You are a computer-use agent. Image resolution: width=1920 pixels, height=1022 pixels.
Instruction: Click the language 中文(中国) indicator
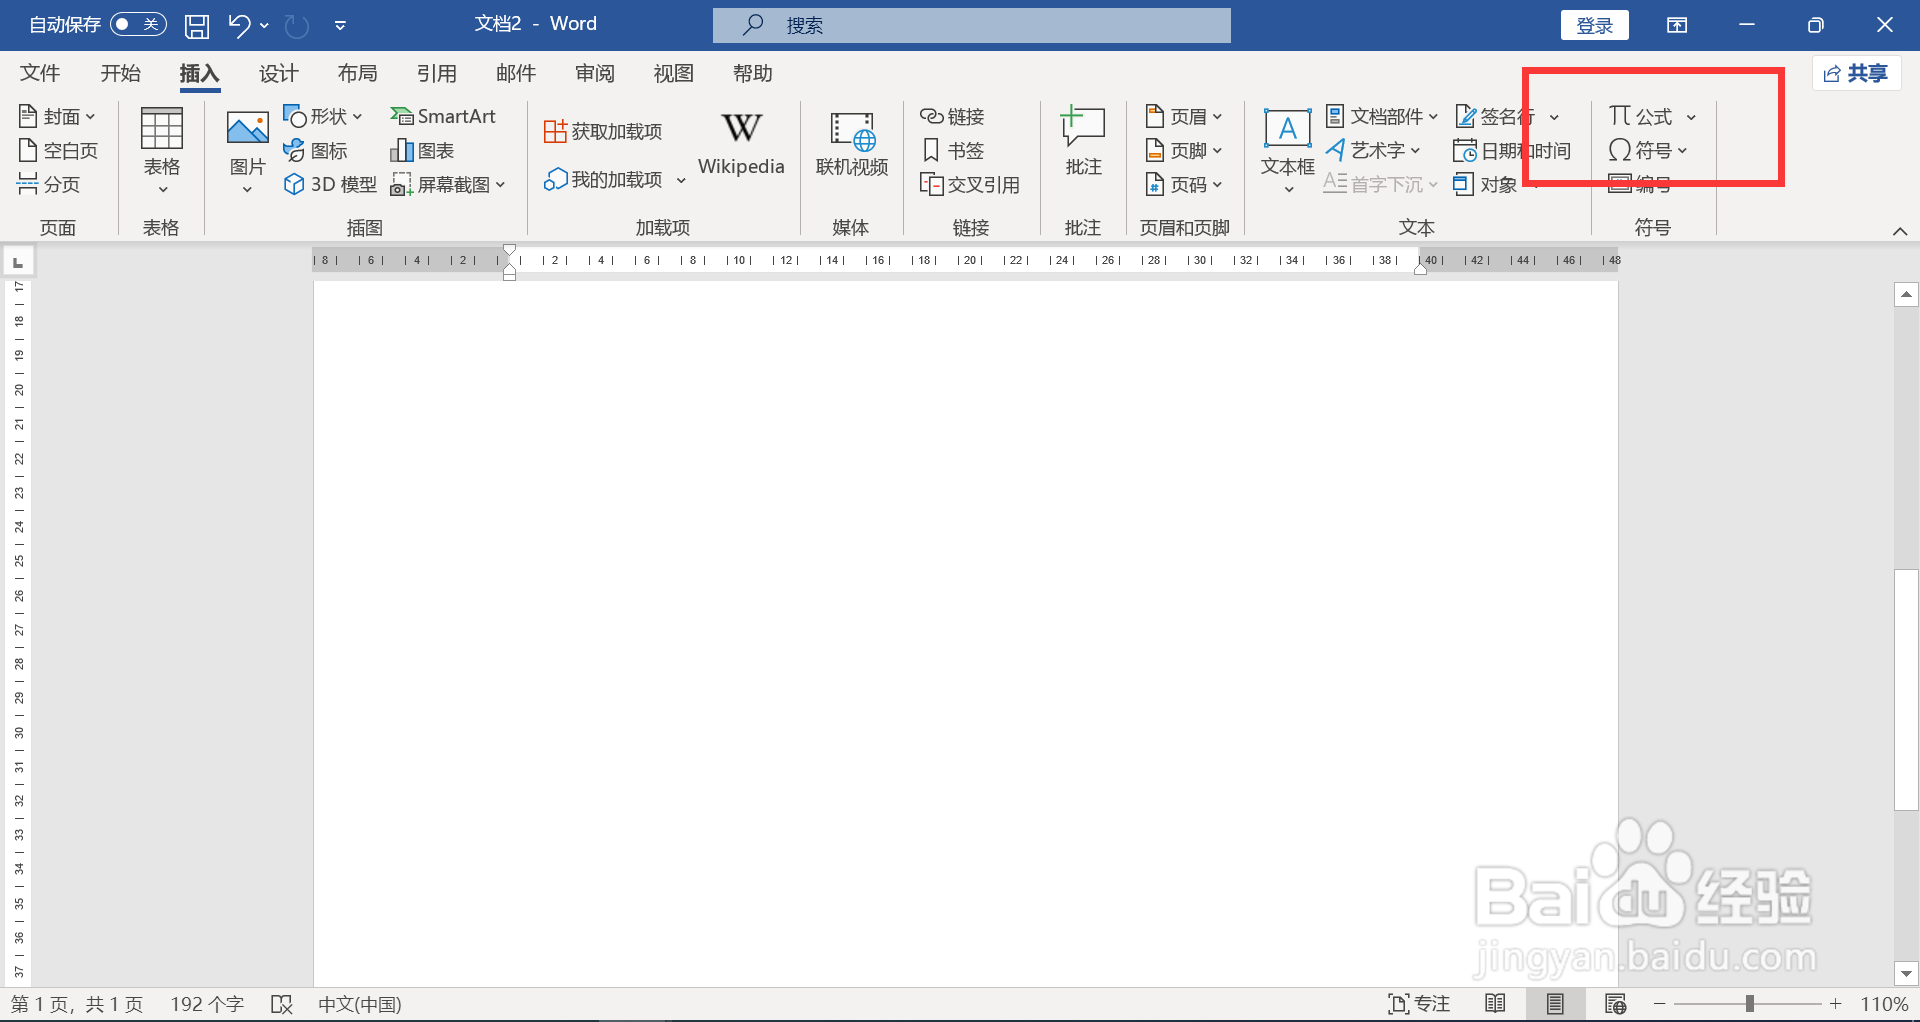point(360,1004)
